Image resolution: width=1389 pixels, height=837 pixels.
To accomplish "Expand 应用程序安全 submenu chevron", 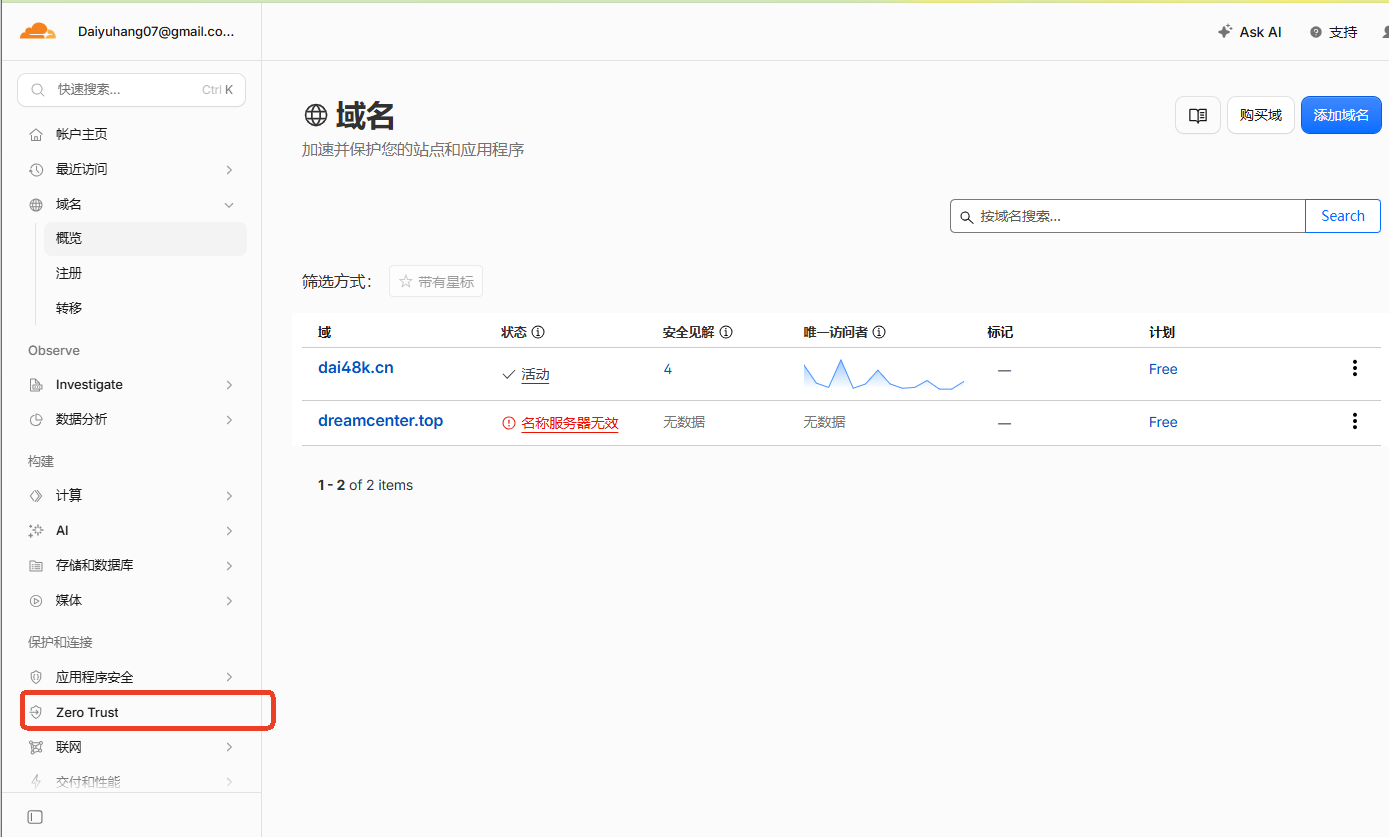I will coord(229,677).
